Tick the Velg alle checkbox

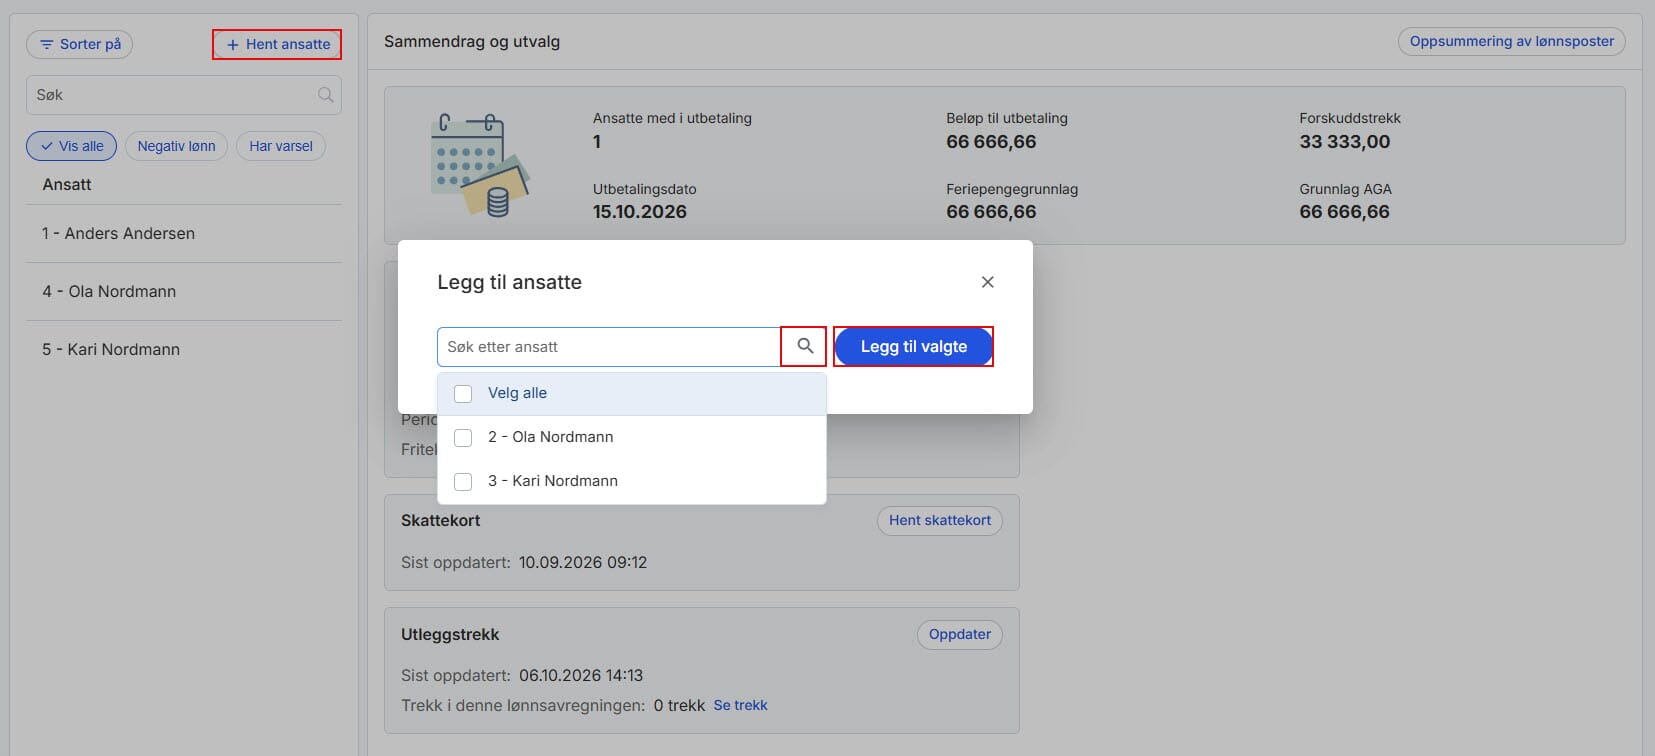pyautogui.click(x=463, y=393)
